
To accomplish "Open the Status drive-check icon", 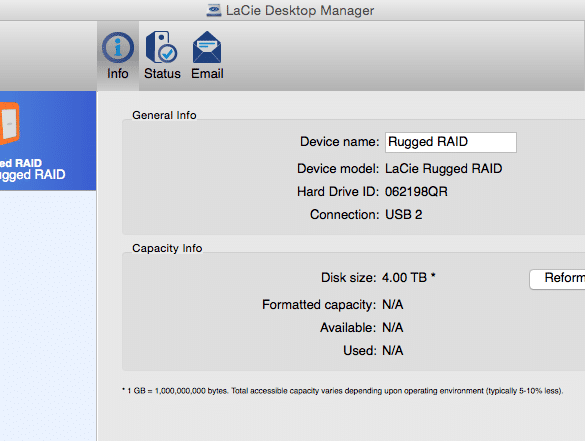I will pyautogui.click(x=162, y=47).
